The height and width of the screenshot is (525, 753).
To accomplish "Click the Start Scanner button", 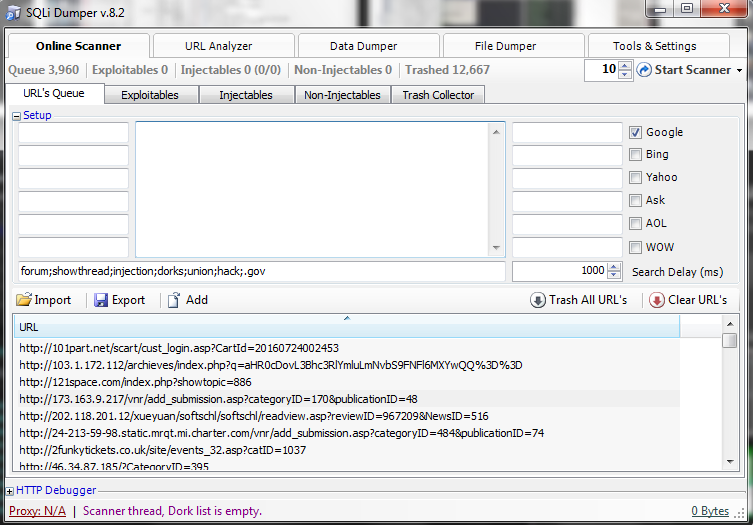I will tap(690, 70).
